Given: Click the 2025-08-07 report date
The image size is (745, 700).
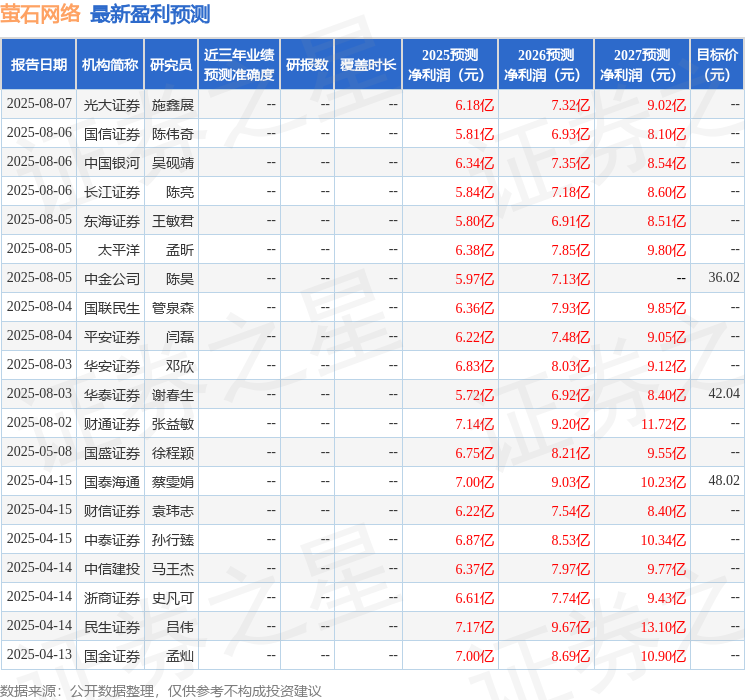Looking at the screenshot, I should coord(39,104).
